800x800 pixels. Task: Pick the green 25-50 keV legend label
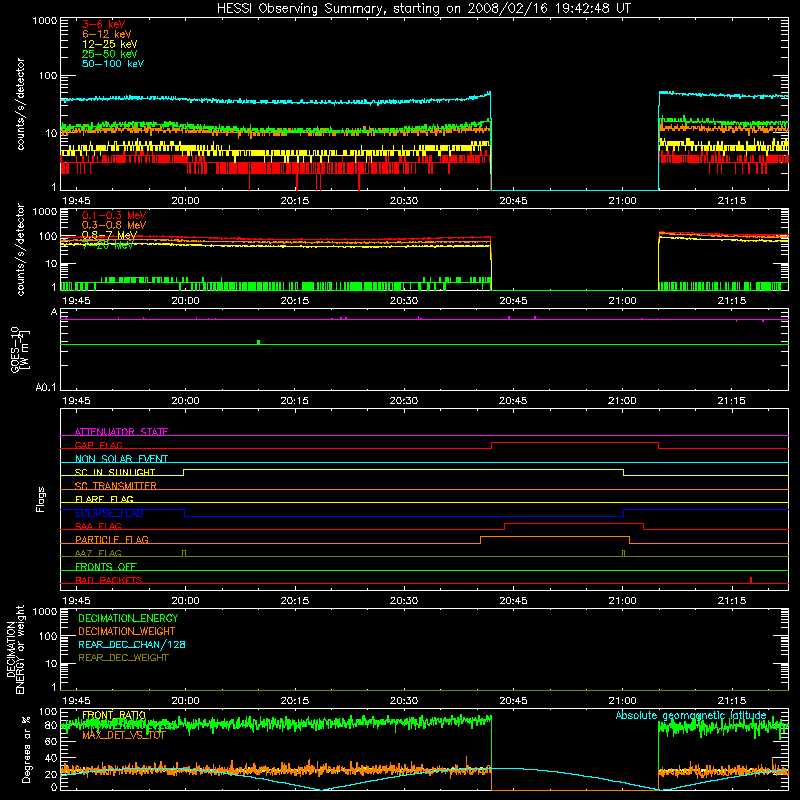pos(110,54)
